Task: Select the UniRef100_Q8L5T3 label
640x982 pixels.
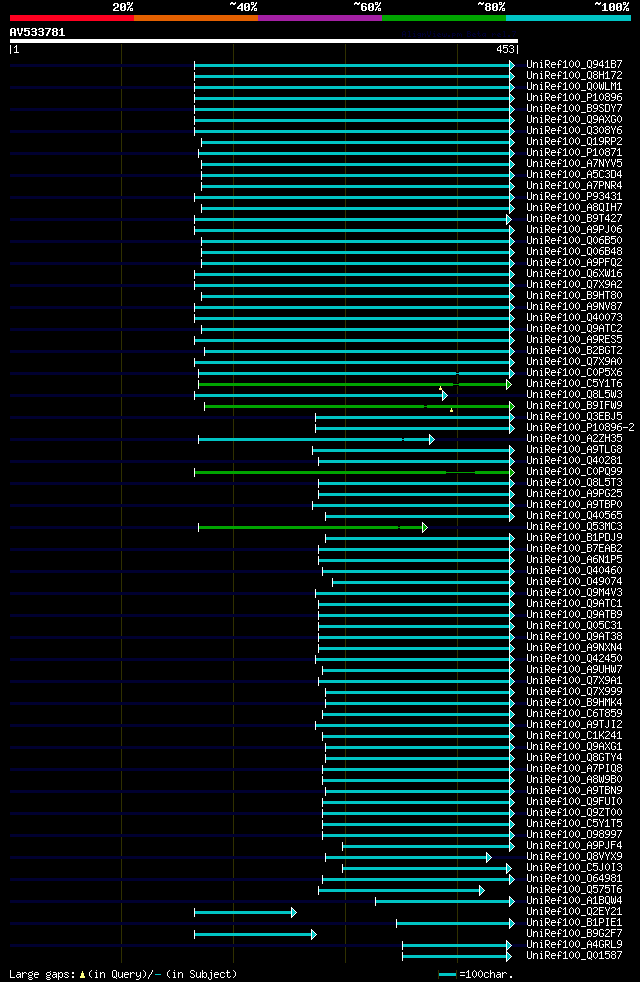Action: coord(574,483)
